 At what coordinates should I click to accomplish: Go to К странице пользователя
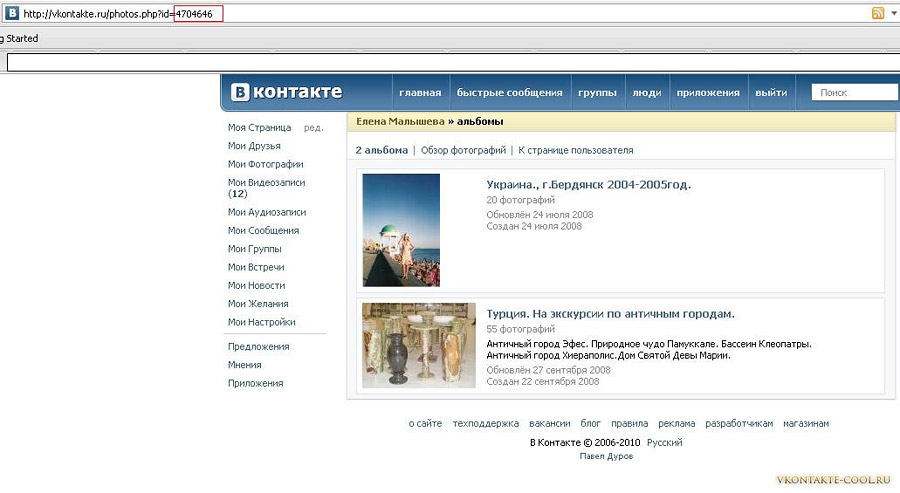click(575, 151)
